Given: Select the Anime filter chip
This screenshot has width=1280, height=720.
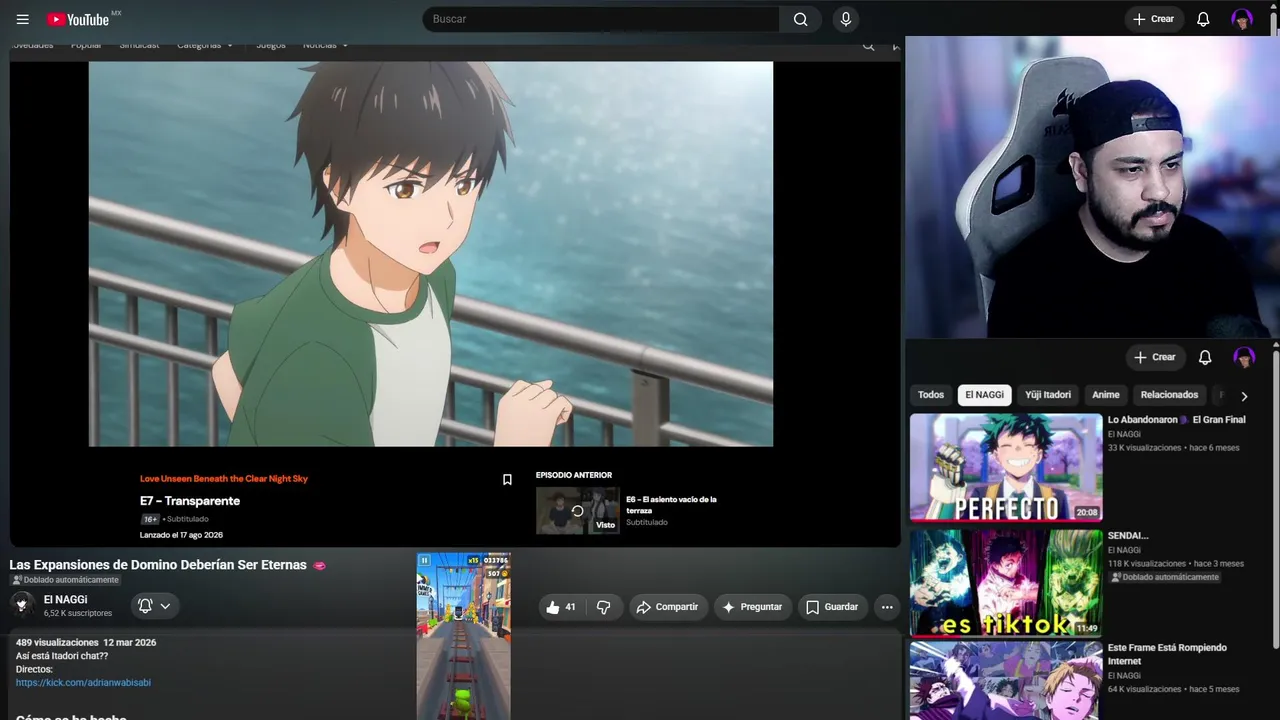Looking at the screenshot, I should point(1106,395).
